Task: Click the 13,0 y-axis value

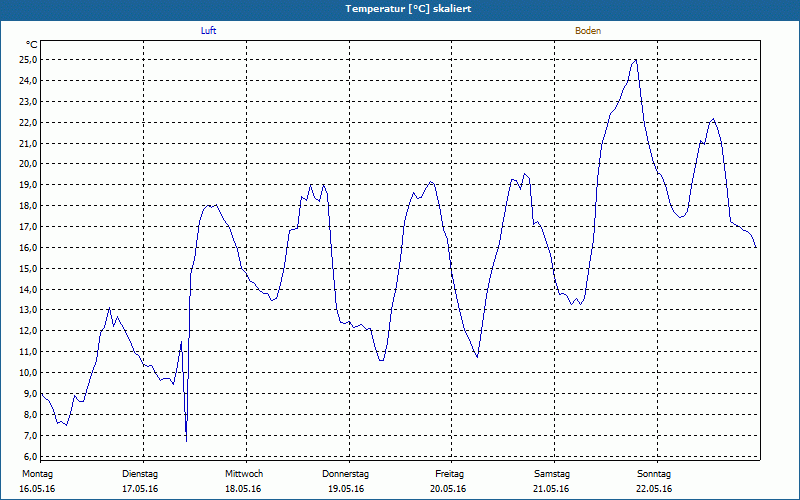Action: point(29,310)
